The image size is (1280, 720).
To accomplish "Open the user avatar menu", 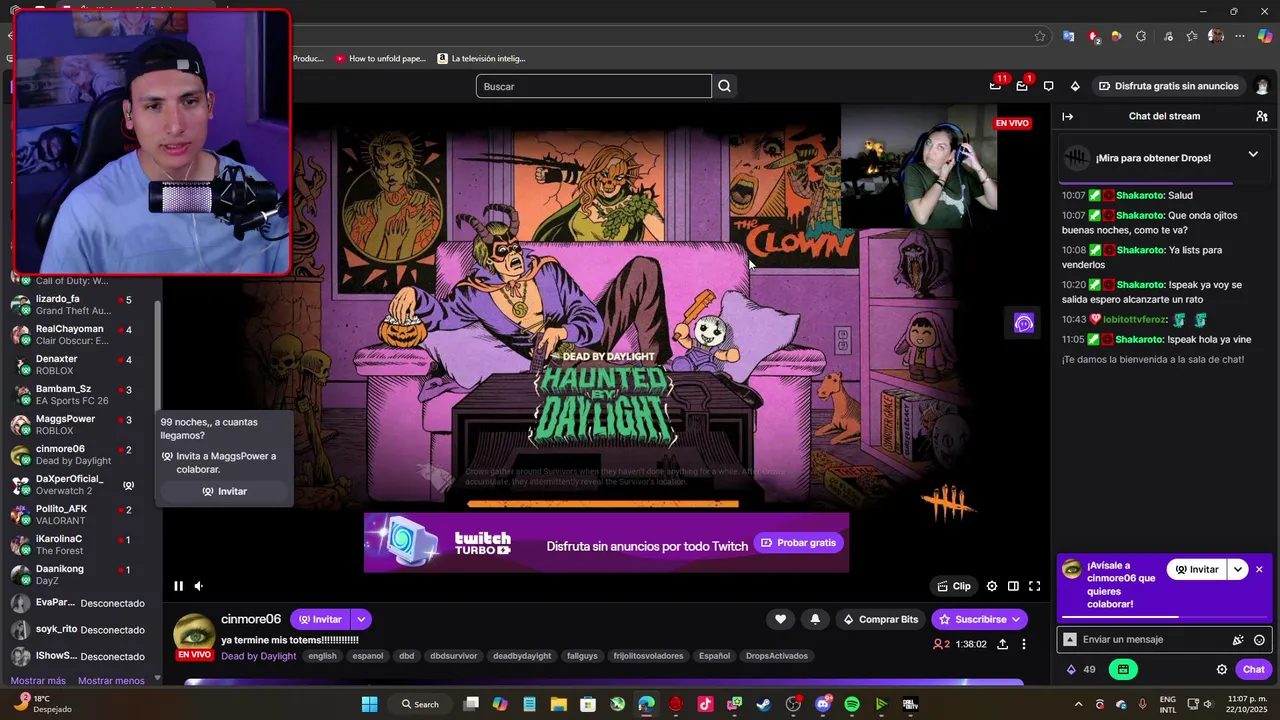I will tap(1262, 86).
